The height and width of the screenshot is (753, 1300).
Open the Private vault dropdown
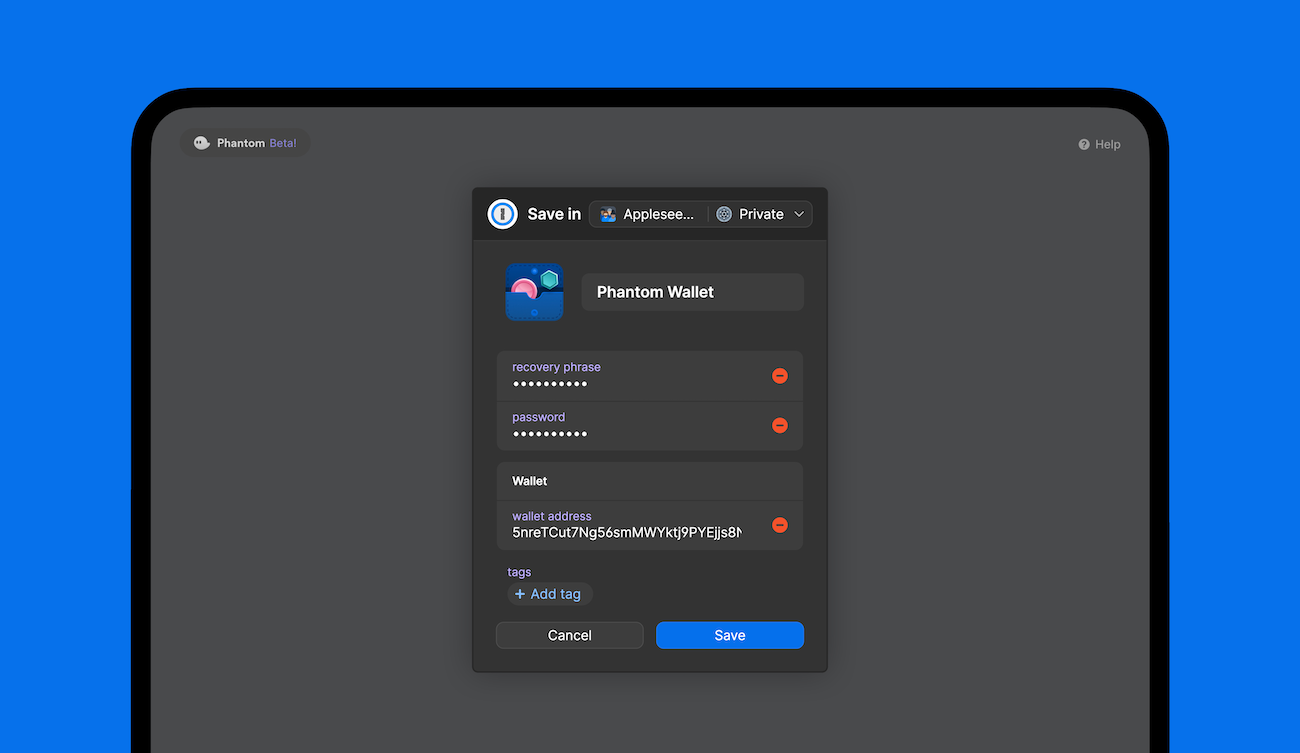point(760,213)
